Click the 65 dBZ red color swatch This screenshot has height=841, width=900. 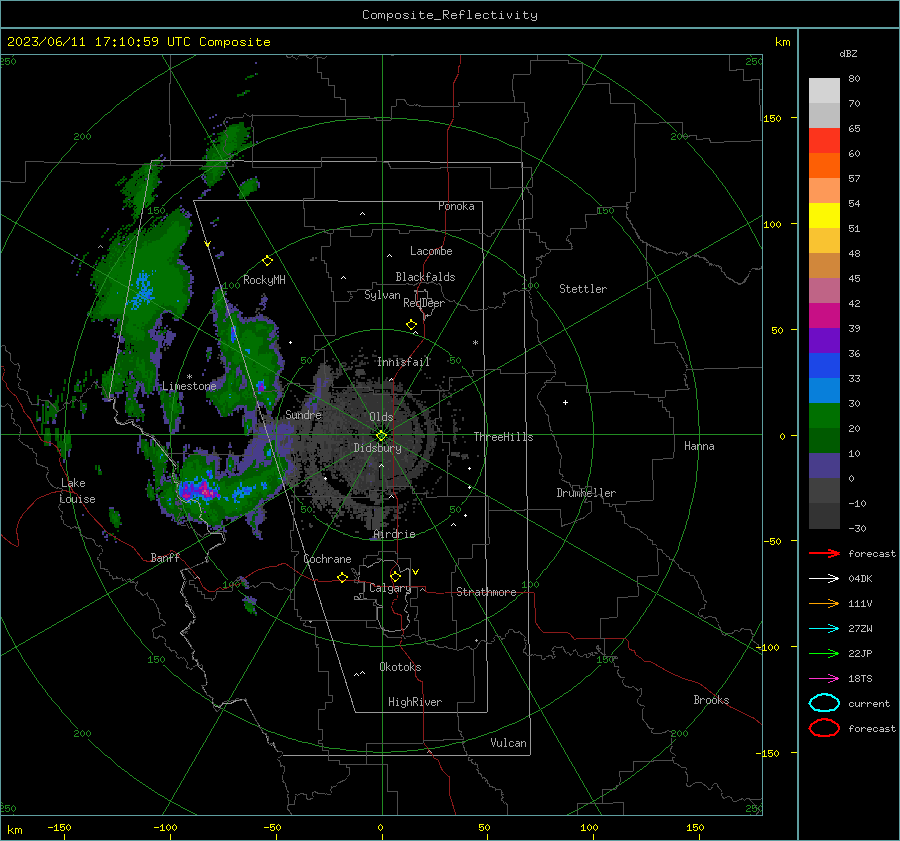824,140
